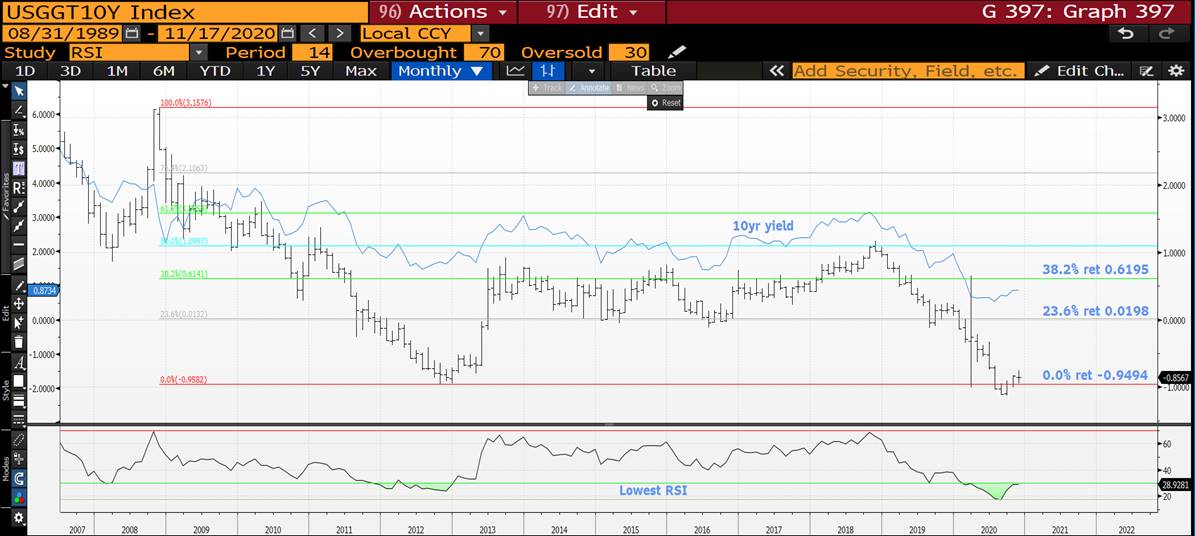1195x536 pixels.
Task: Choose the dollar change annotation tool
Action: pyautogui.click(x=20, y=149)
